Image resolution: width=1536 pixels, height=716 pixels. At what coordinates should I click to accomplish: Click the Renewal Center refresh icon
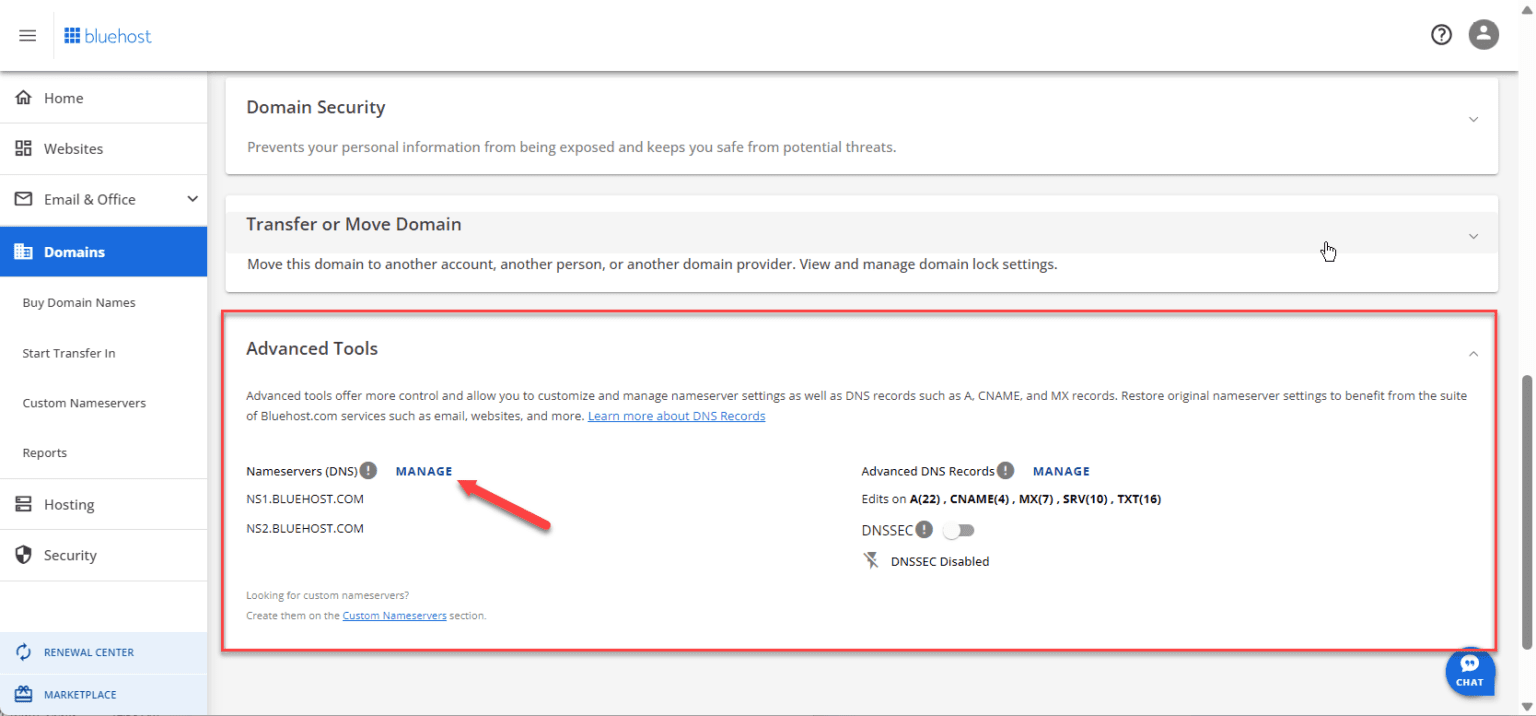[x=23, y=652]
